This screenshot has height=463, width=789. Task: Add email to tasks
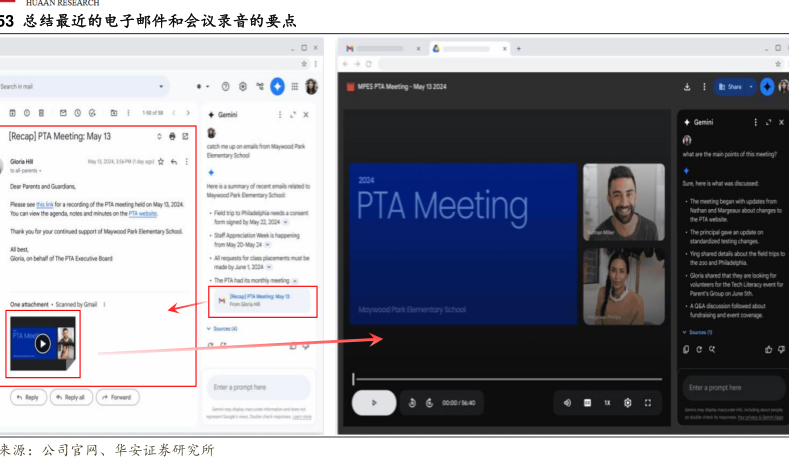click(92, 113)
